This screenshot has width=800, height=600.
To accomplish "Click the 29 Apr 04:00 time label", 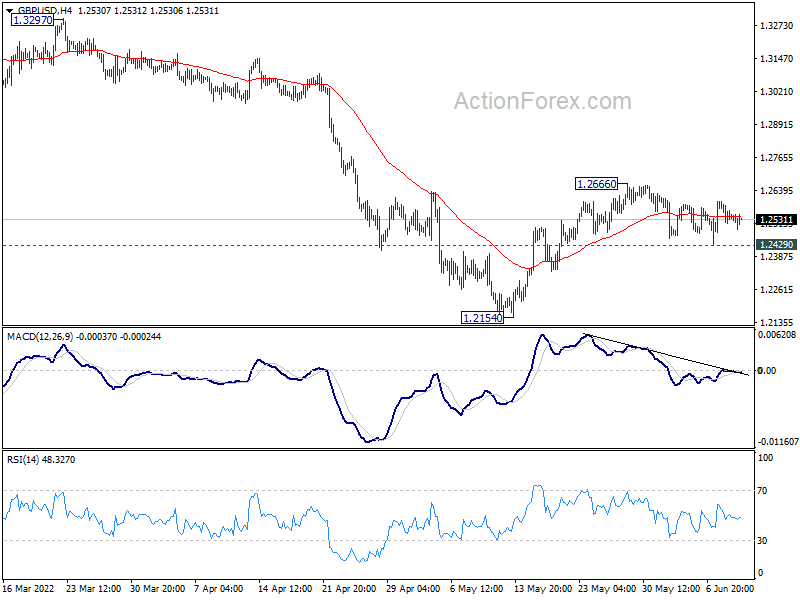I will point(413,589).
